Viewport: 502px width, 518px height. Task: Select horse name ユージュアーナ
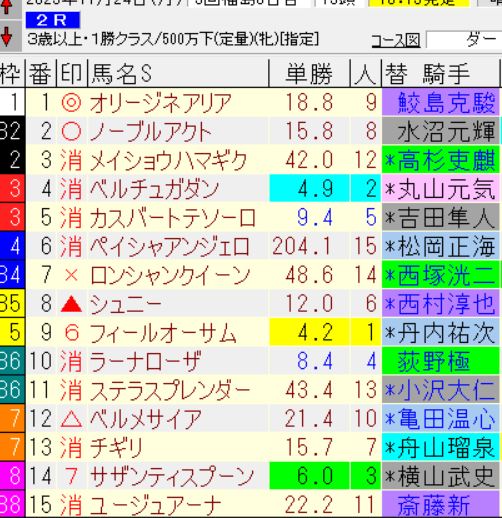(x=156, y=506)
